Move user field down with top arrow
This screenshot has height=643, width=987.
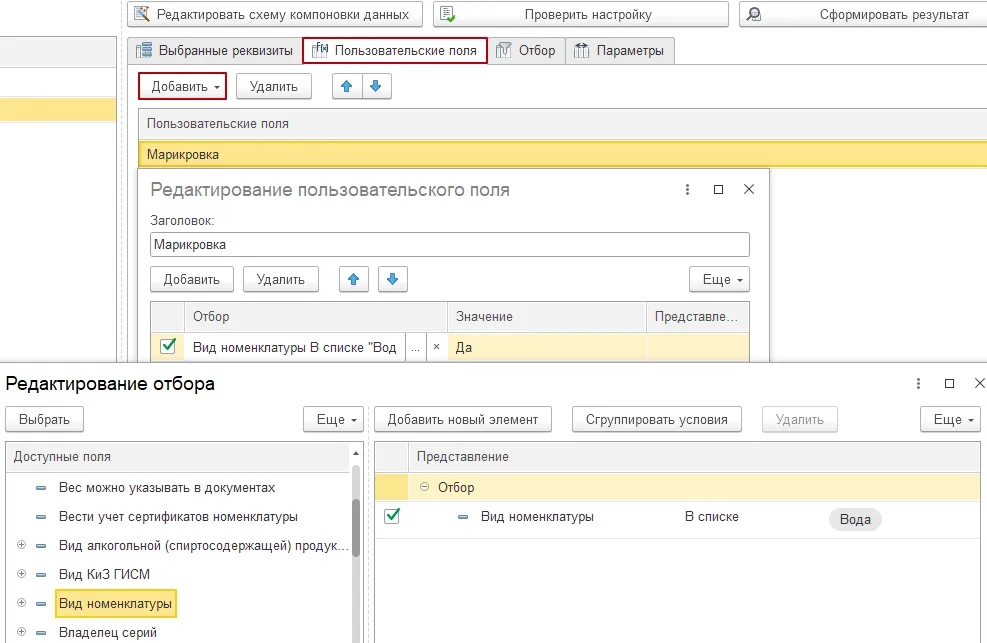coord(376,86)
